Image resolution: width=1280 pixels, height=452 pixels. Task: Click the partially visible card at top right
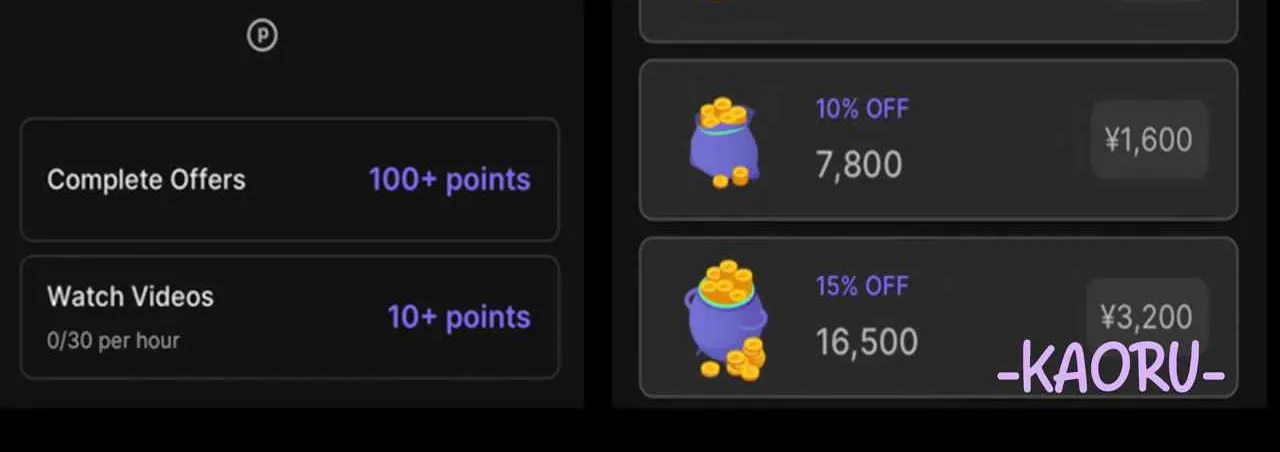coord(938,20)
